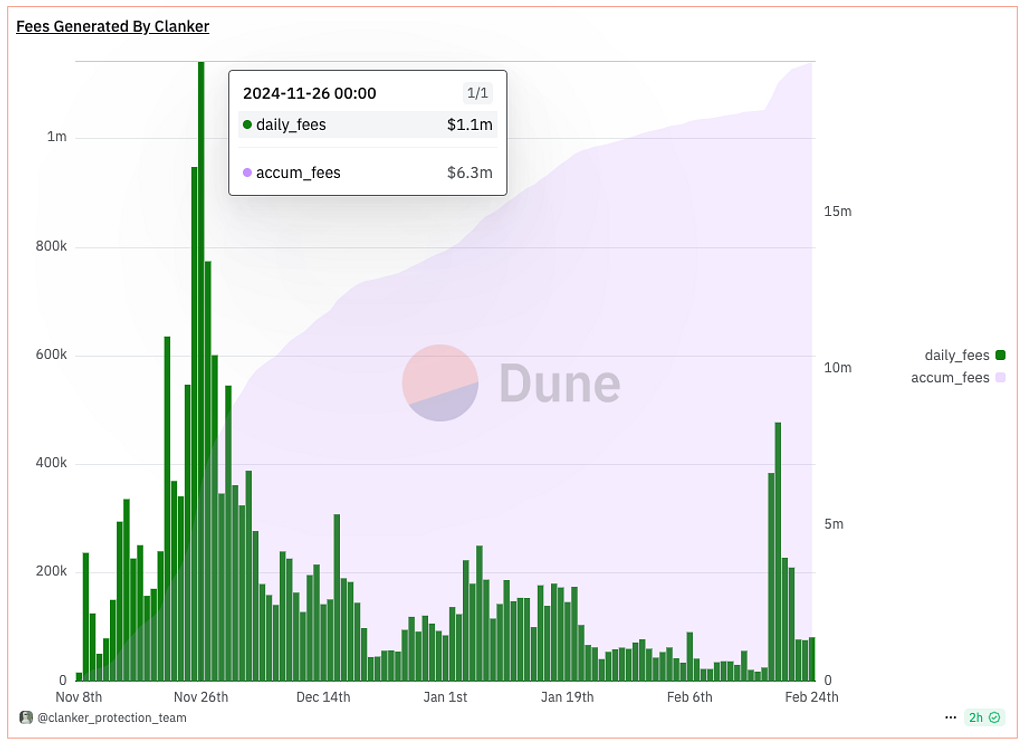Click the 800k left axis label
The height and width of the screenshot is (744, 1024).
tap(51, 246)
